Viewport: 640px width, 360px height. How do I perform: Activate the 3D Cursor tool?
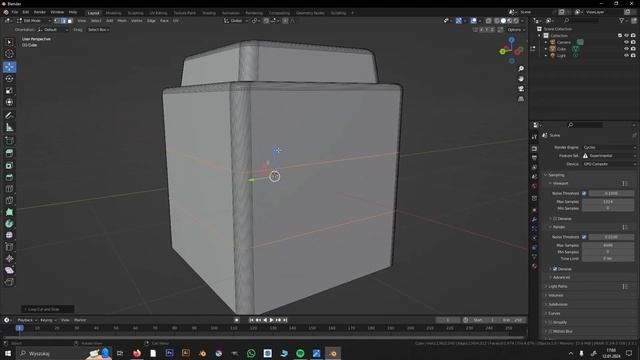(9, 54)
